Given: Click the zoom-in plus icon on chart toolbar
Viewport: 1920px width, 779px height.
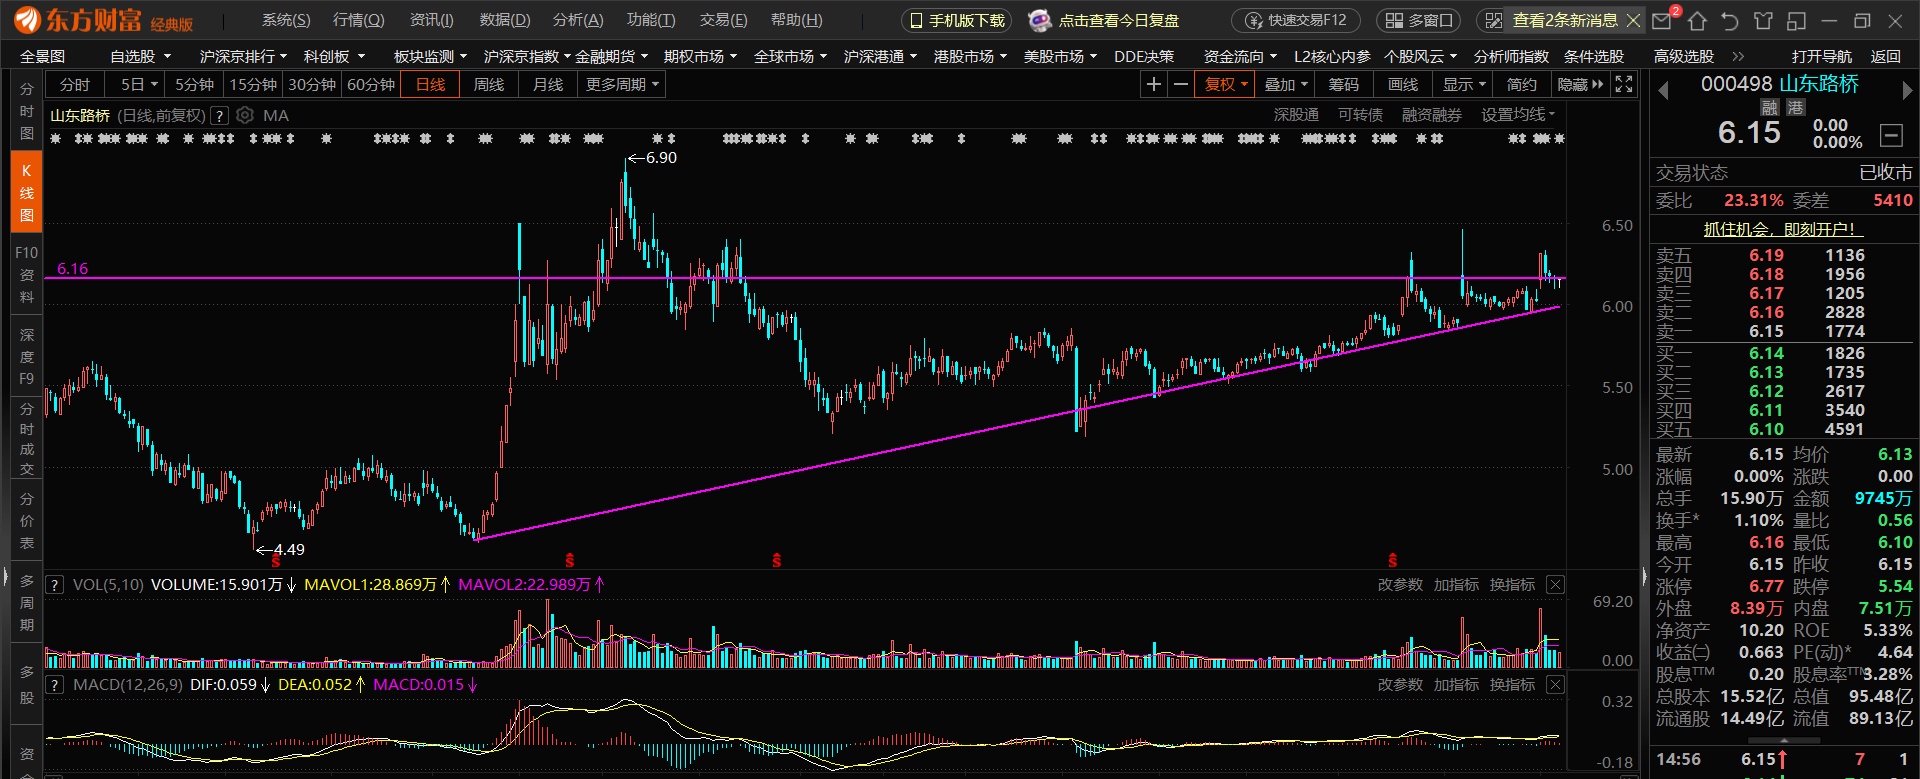Looking at the screenshot, I should (x=1154, y=85).
